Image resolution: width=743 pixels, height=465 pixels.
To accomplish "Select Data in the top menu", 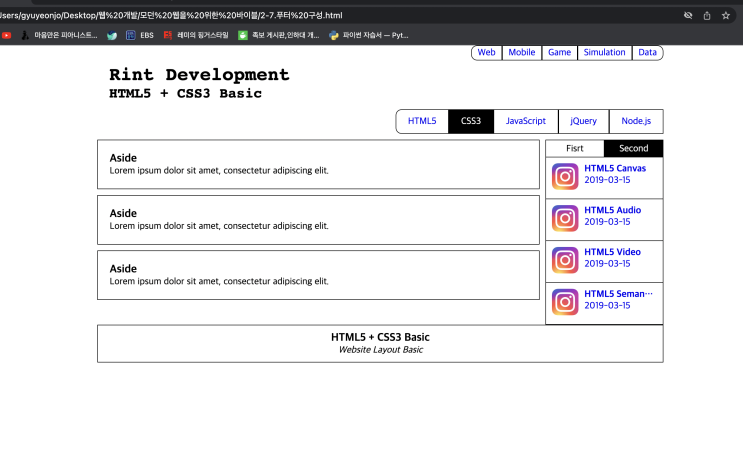I will pos(647,52).
